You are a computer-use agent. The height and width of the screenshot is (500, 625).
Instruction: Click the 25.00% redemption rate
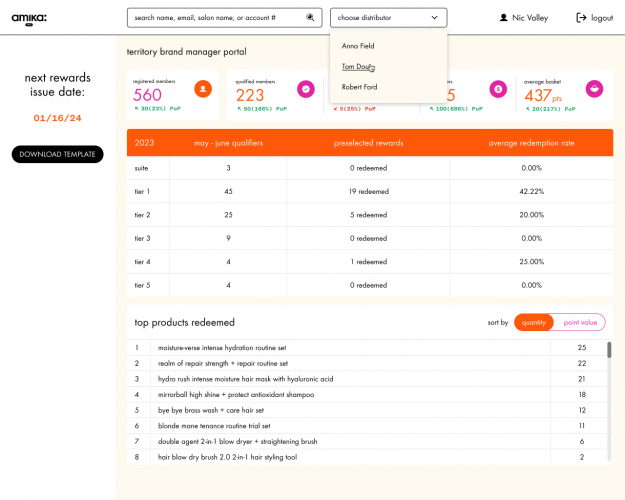[531, 262]
